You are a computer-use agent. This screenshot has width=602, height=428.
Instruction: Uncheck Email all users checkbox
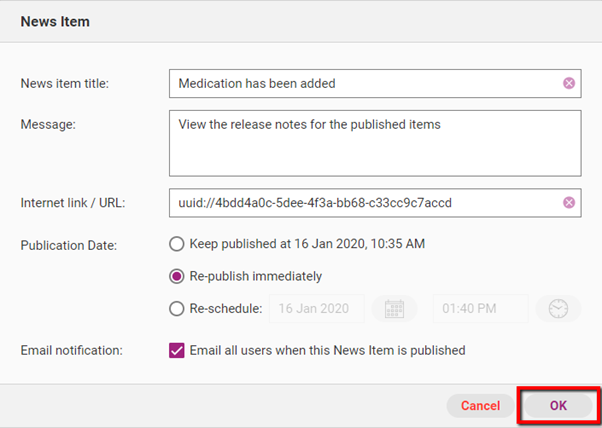(177, 350)
